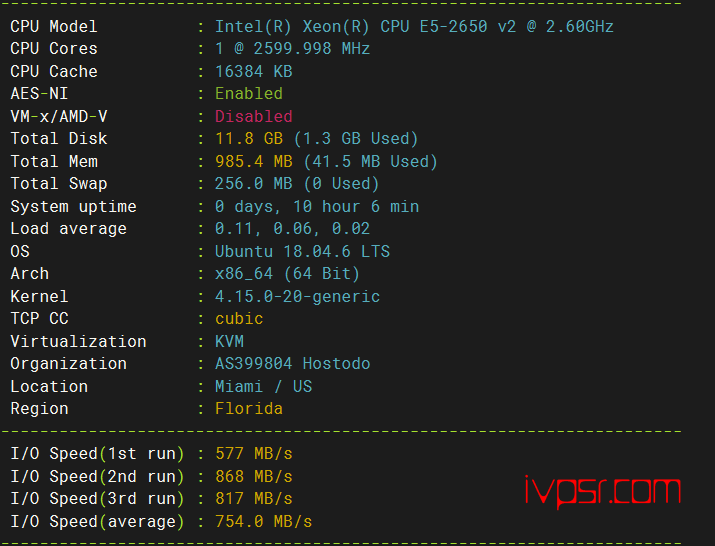Select the 2nd run I/O speed '868 MB/s'

tap(254, 476)
